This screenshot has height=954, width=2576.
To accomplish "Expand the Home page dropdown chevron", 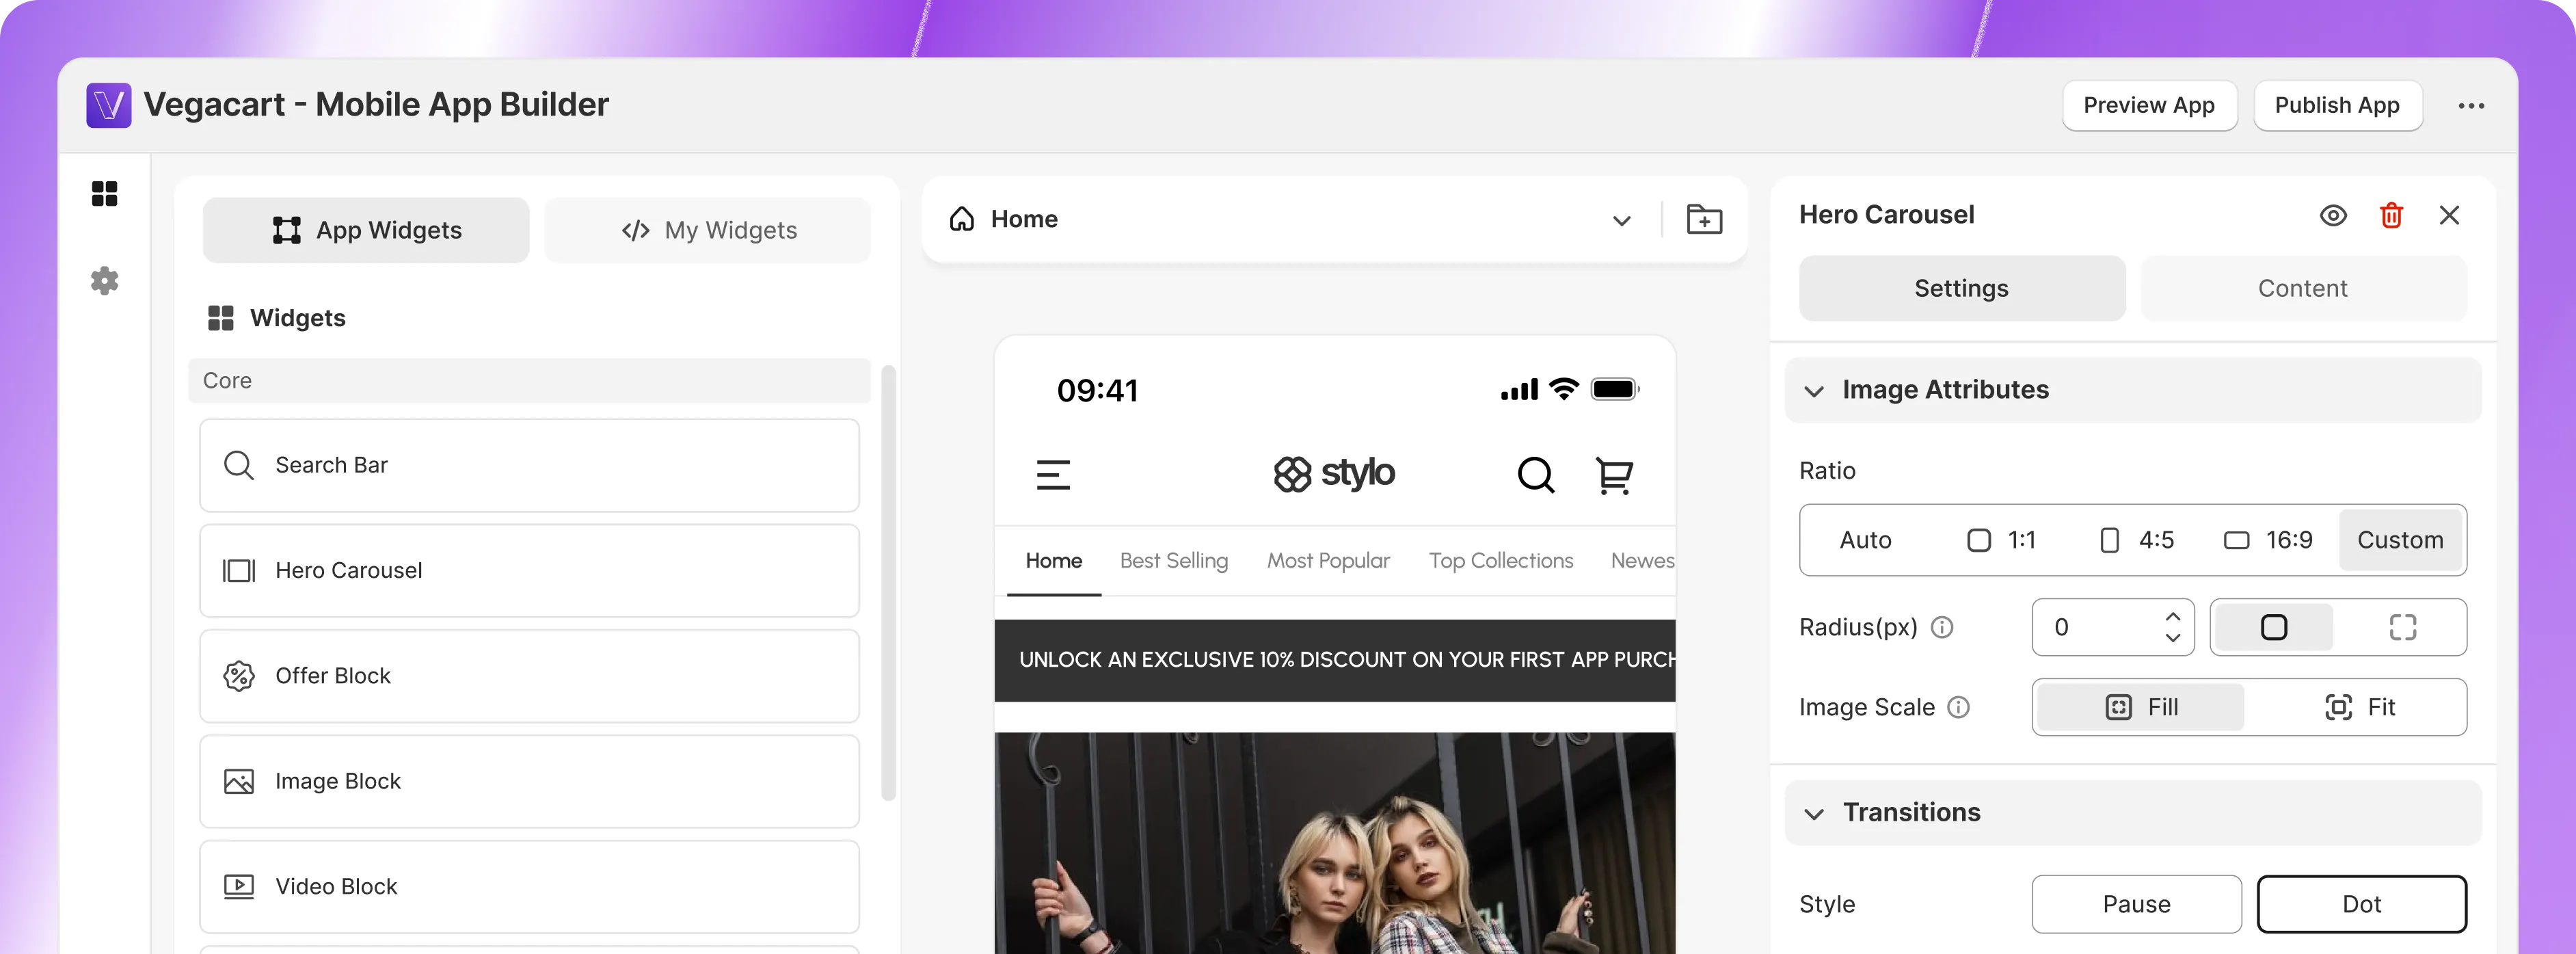I will 1621,220.
